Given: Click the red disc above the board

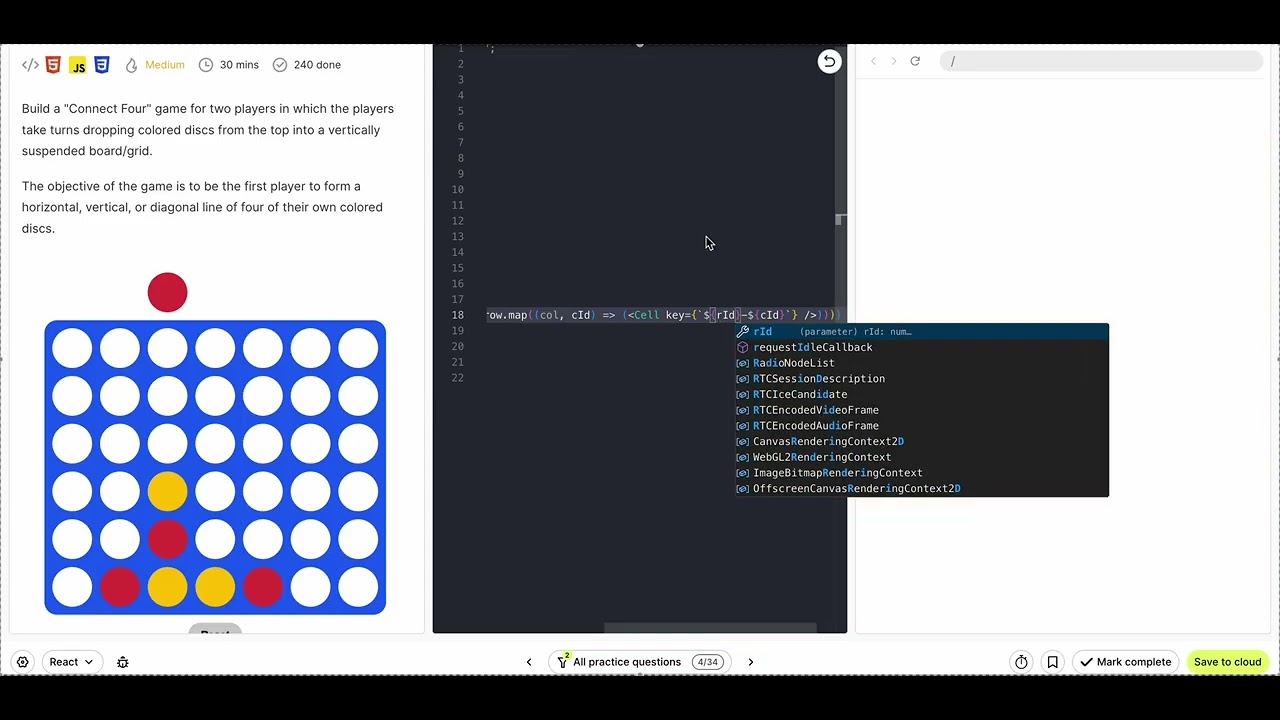Looking at the screenshot, I should pyautogui.click(x=167, y=292).
